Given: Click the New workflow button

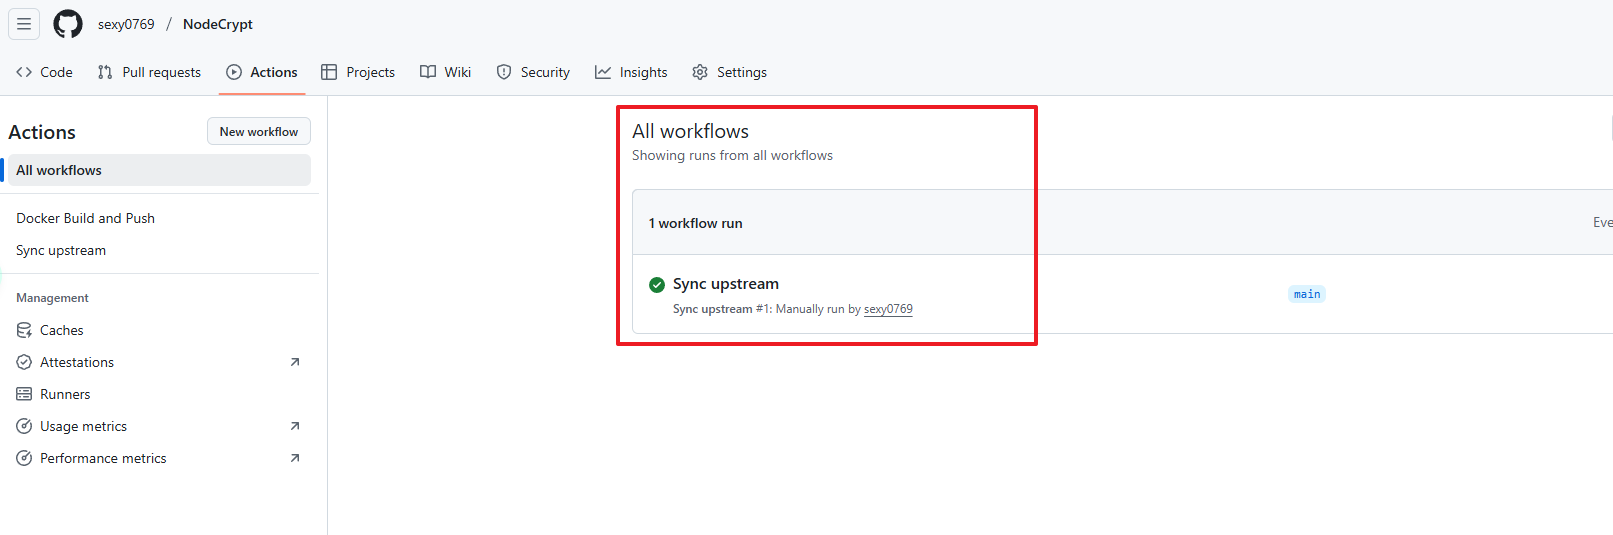Looking at the screenshot, I should click(x=259, y=132).
